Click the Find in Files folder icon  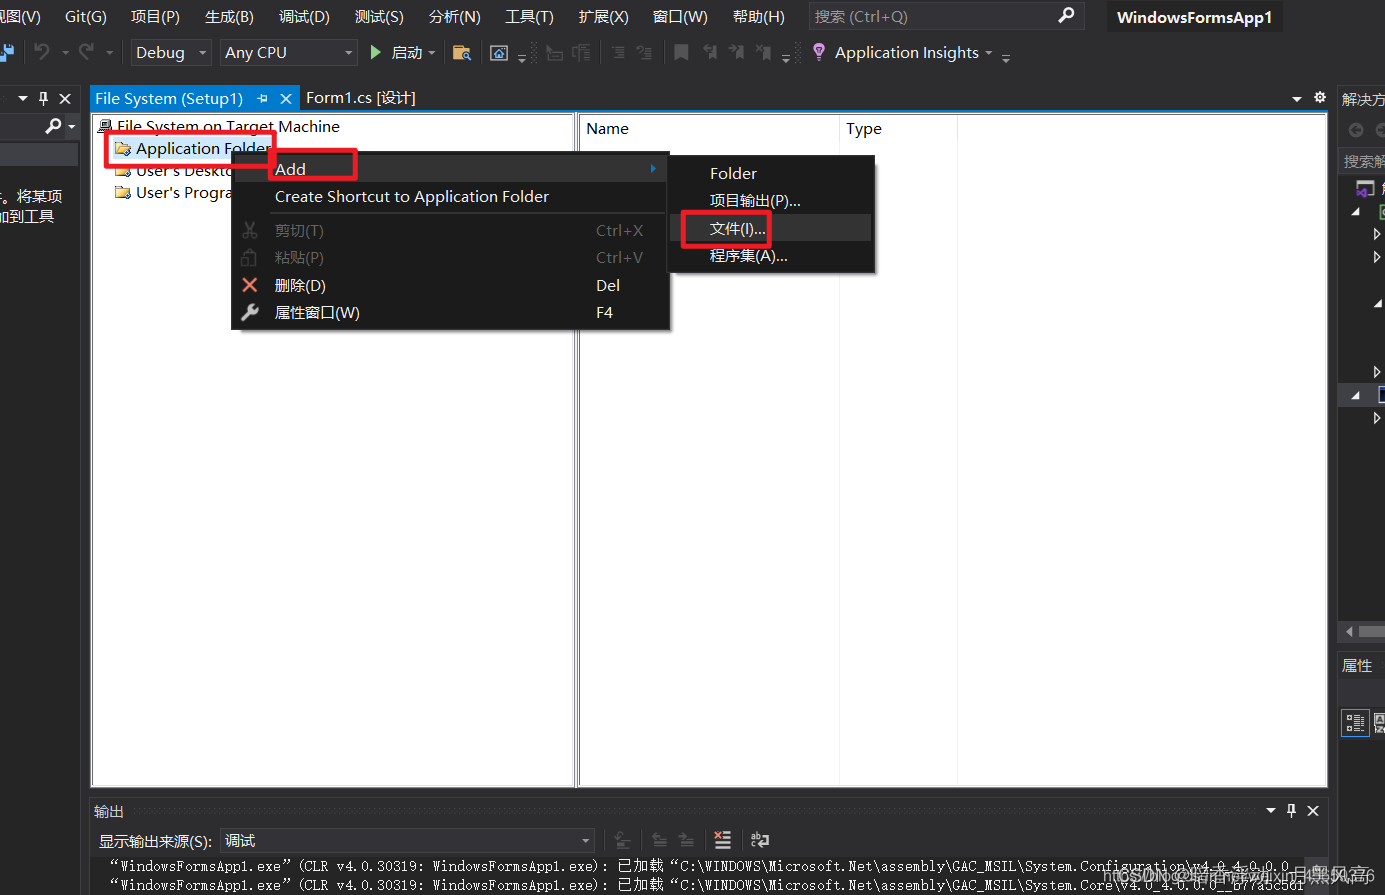(x=461, y=52)
